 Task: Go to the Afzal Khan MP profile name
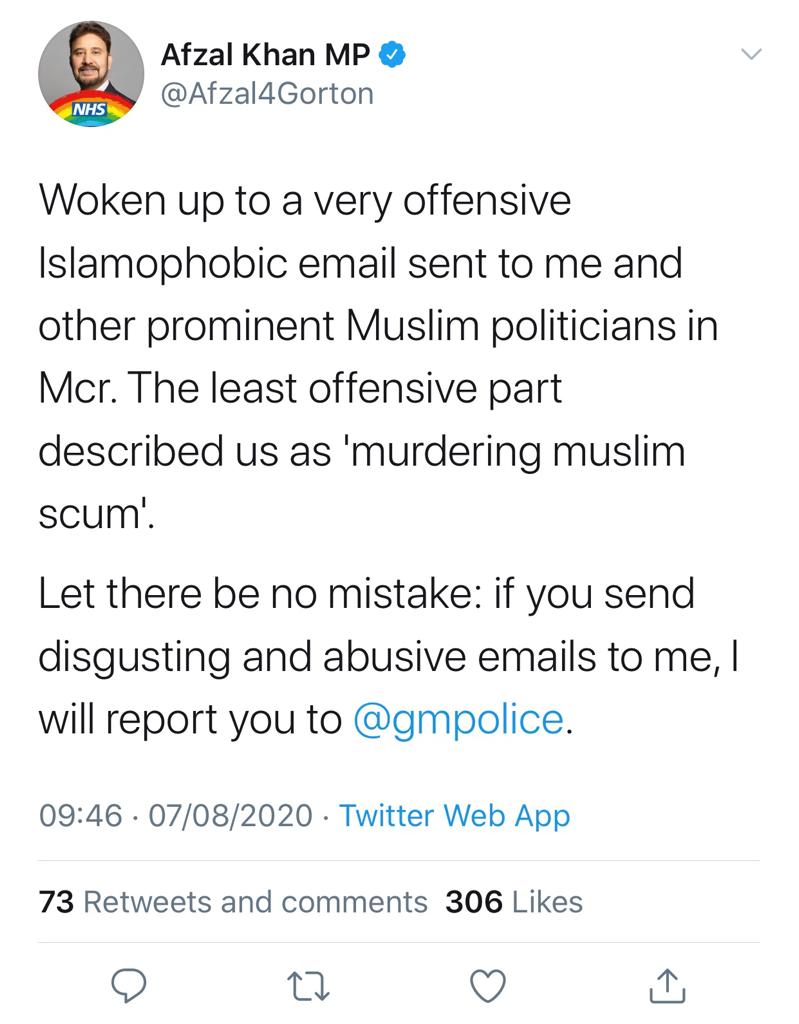tap(265, 56)
